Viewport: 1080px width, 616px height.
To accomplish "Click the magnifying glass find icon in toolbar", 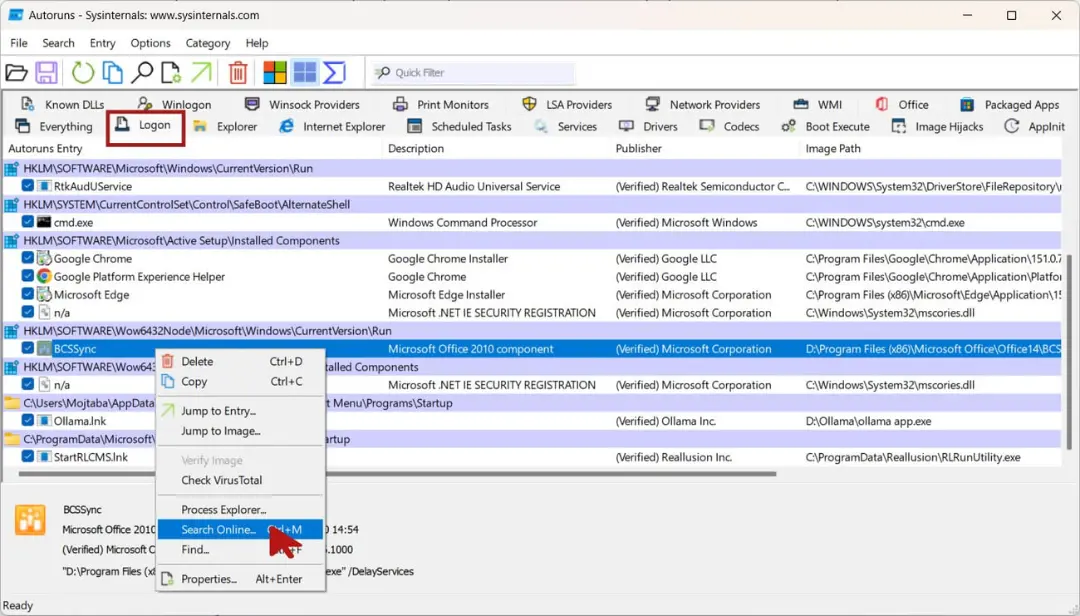I will tap(142, 72).
